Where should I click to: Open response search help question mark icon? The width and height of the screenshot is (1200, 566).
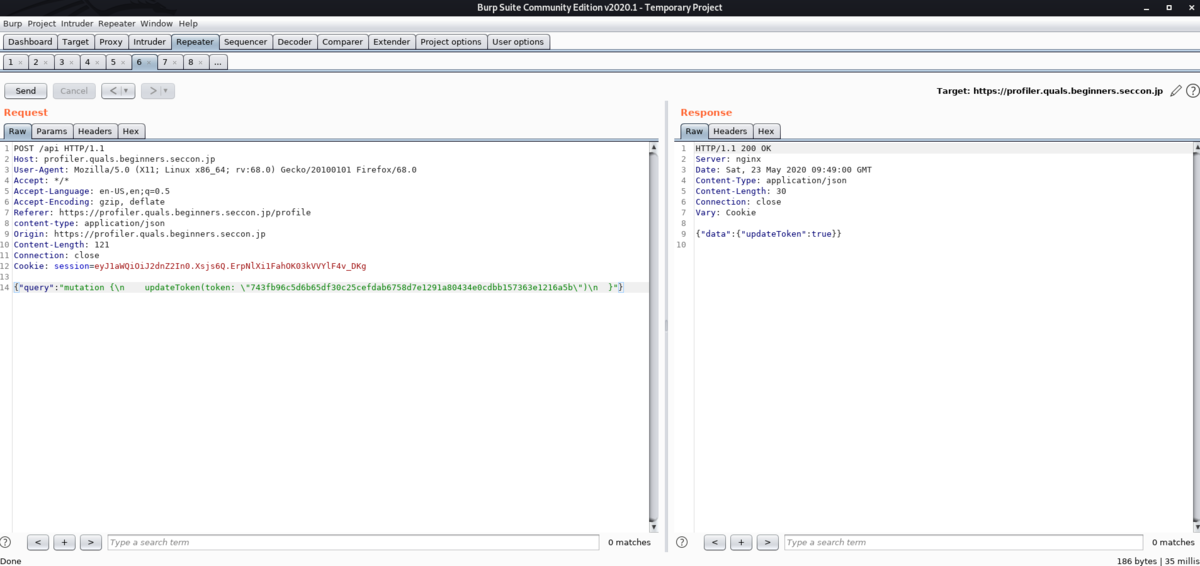coord(682,542)
